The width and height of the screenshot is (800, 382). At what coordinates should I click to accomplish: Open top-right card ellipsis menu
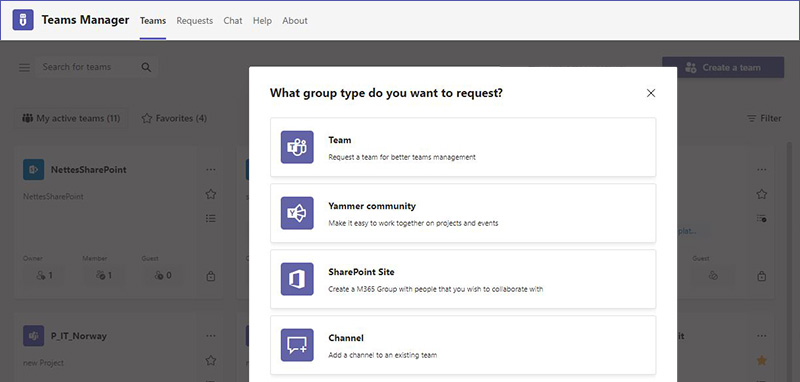coord(762,169)
